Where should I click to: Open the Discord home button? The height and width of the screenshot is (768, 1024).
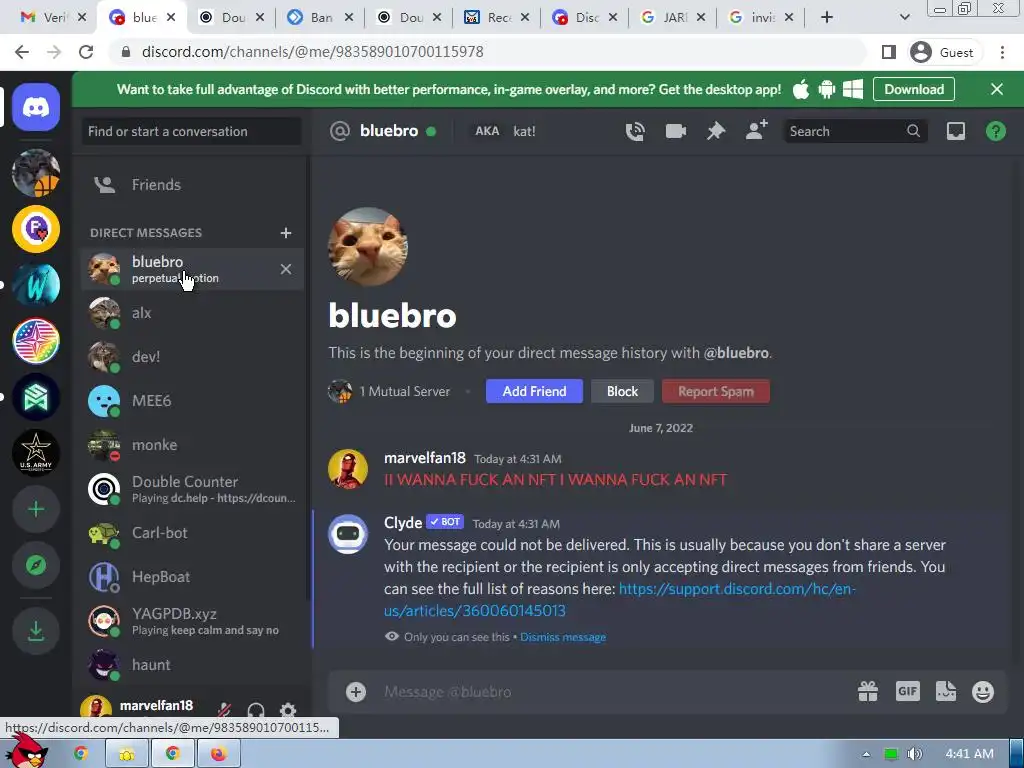click(x=36, y=107)
